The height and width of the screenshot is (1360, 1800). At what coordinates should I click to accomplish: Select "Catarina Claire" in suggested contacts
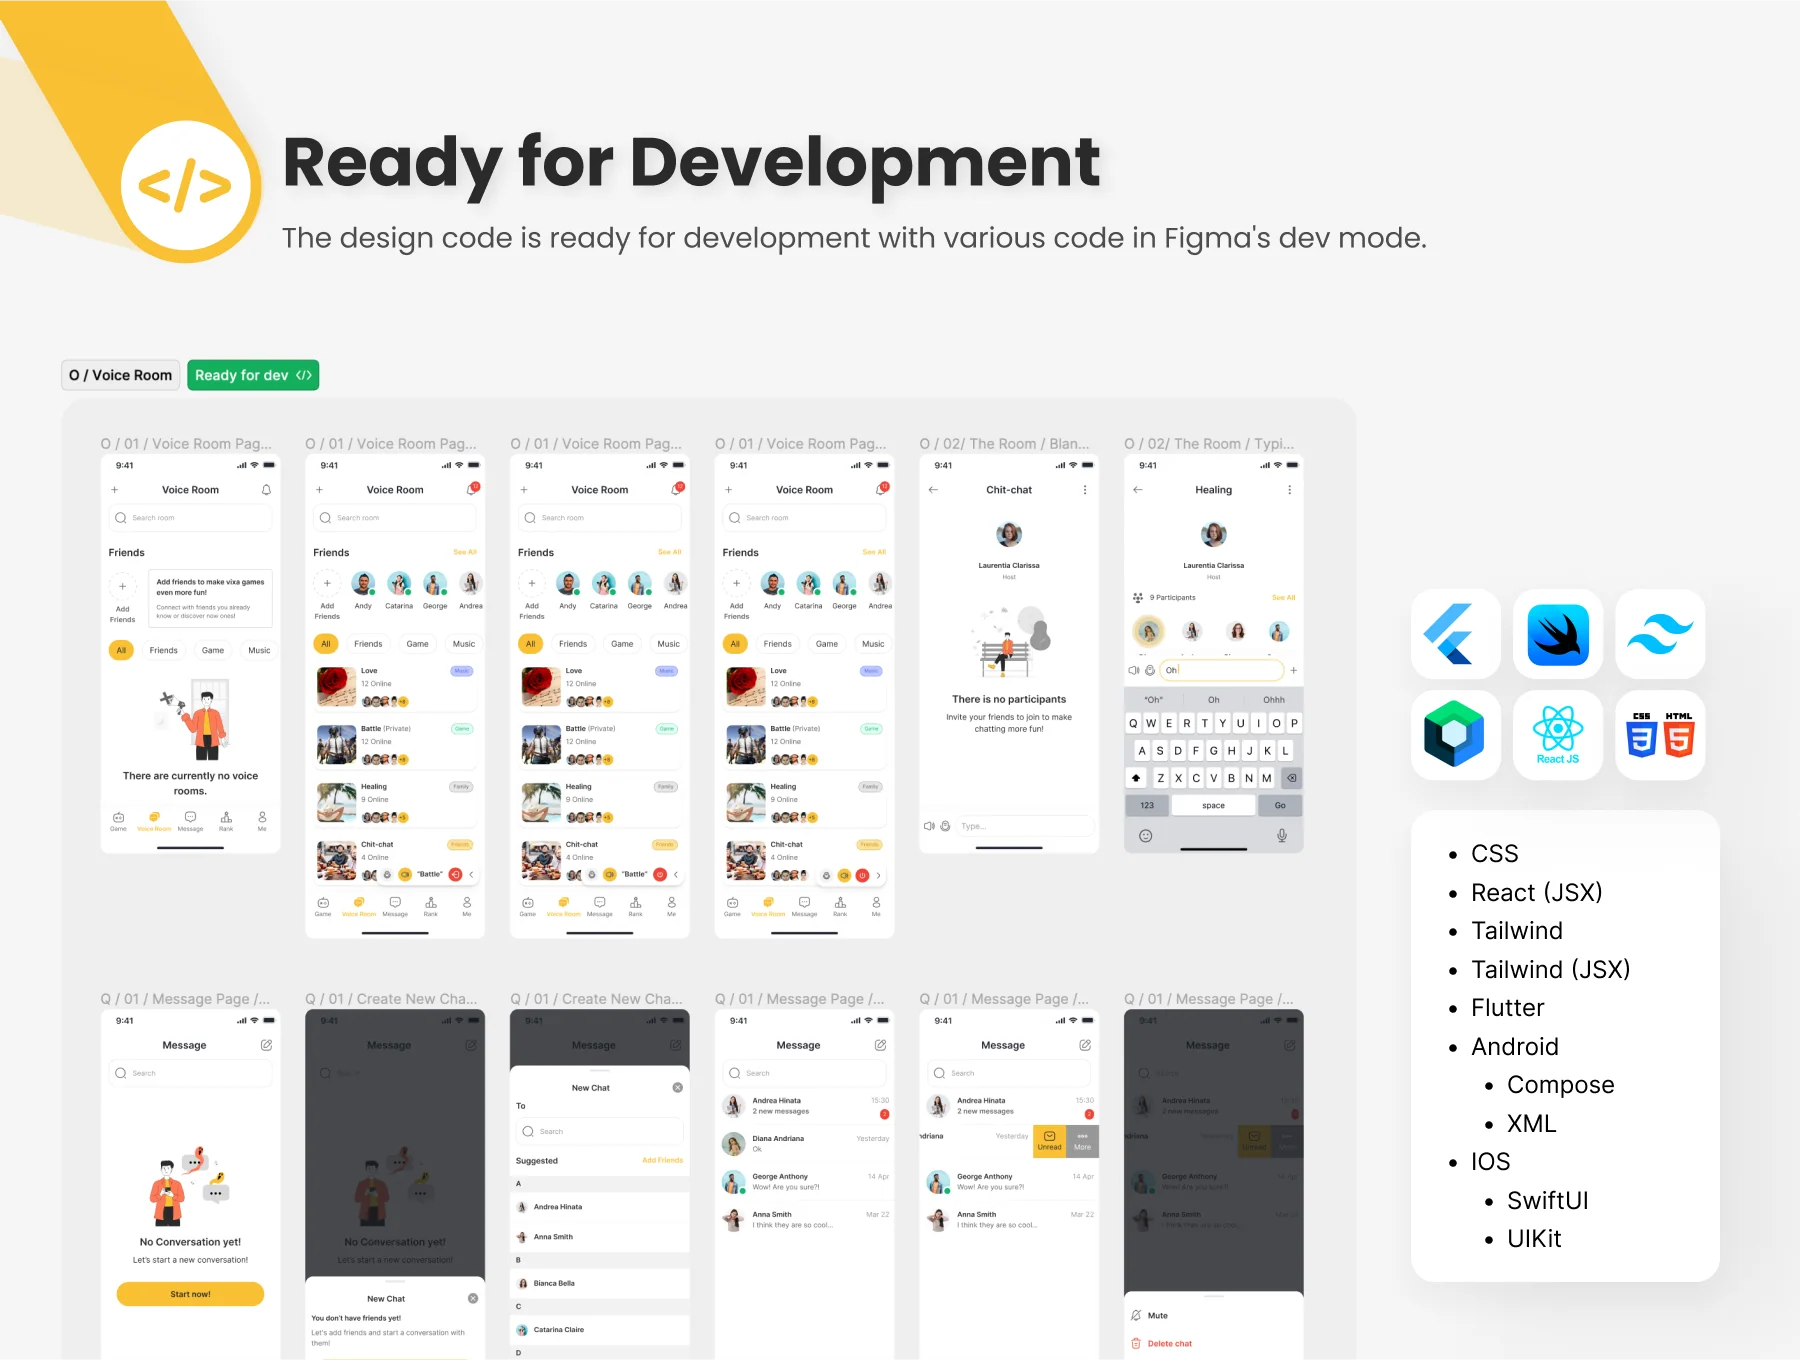point(600,1330)
